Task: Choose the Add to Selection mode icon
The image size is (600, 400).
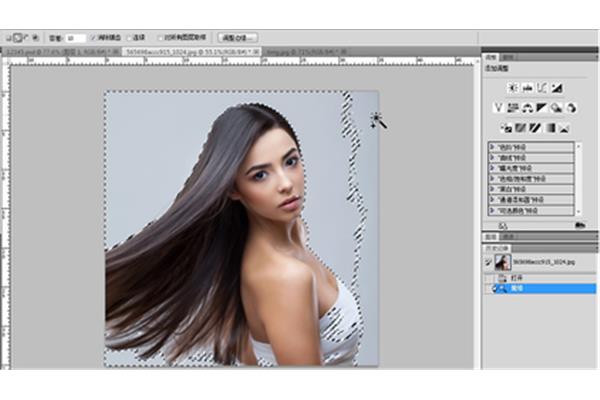Action: click(17, 38)
